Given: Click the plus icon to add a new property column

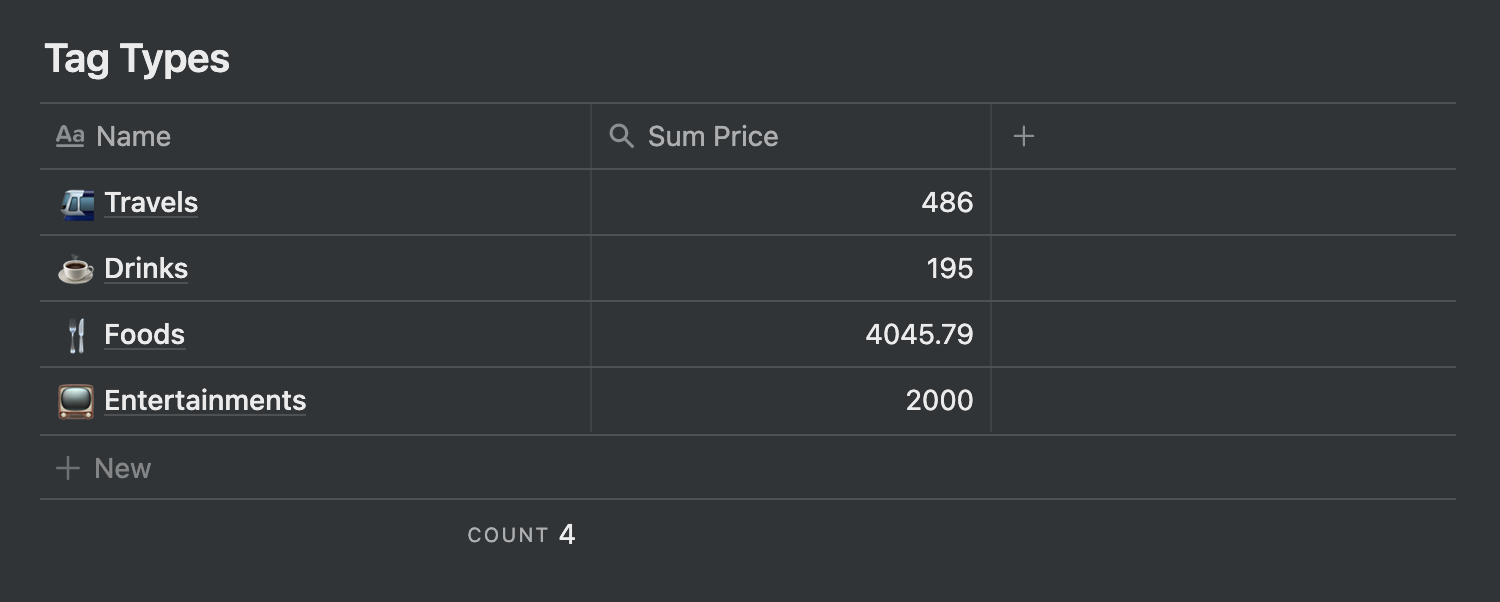Looking at the screenshot, I should tap(1024, 135).
